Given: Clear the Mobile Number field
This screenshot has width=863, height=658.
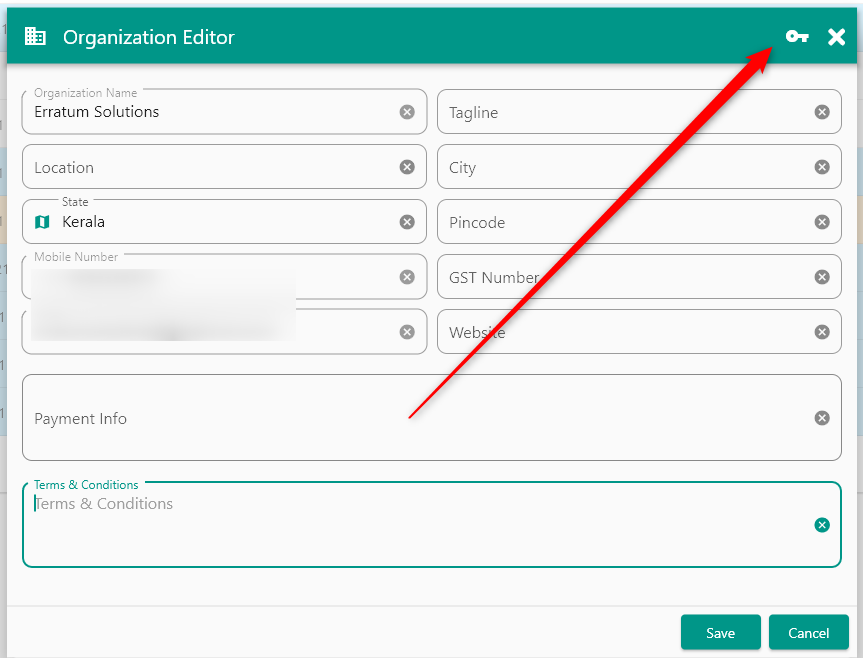Looking at the screenshot, I should coord(407,277).
